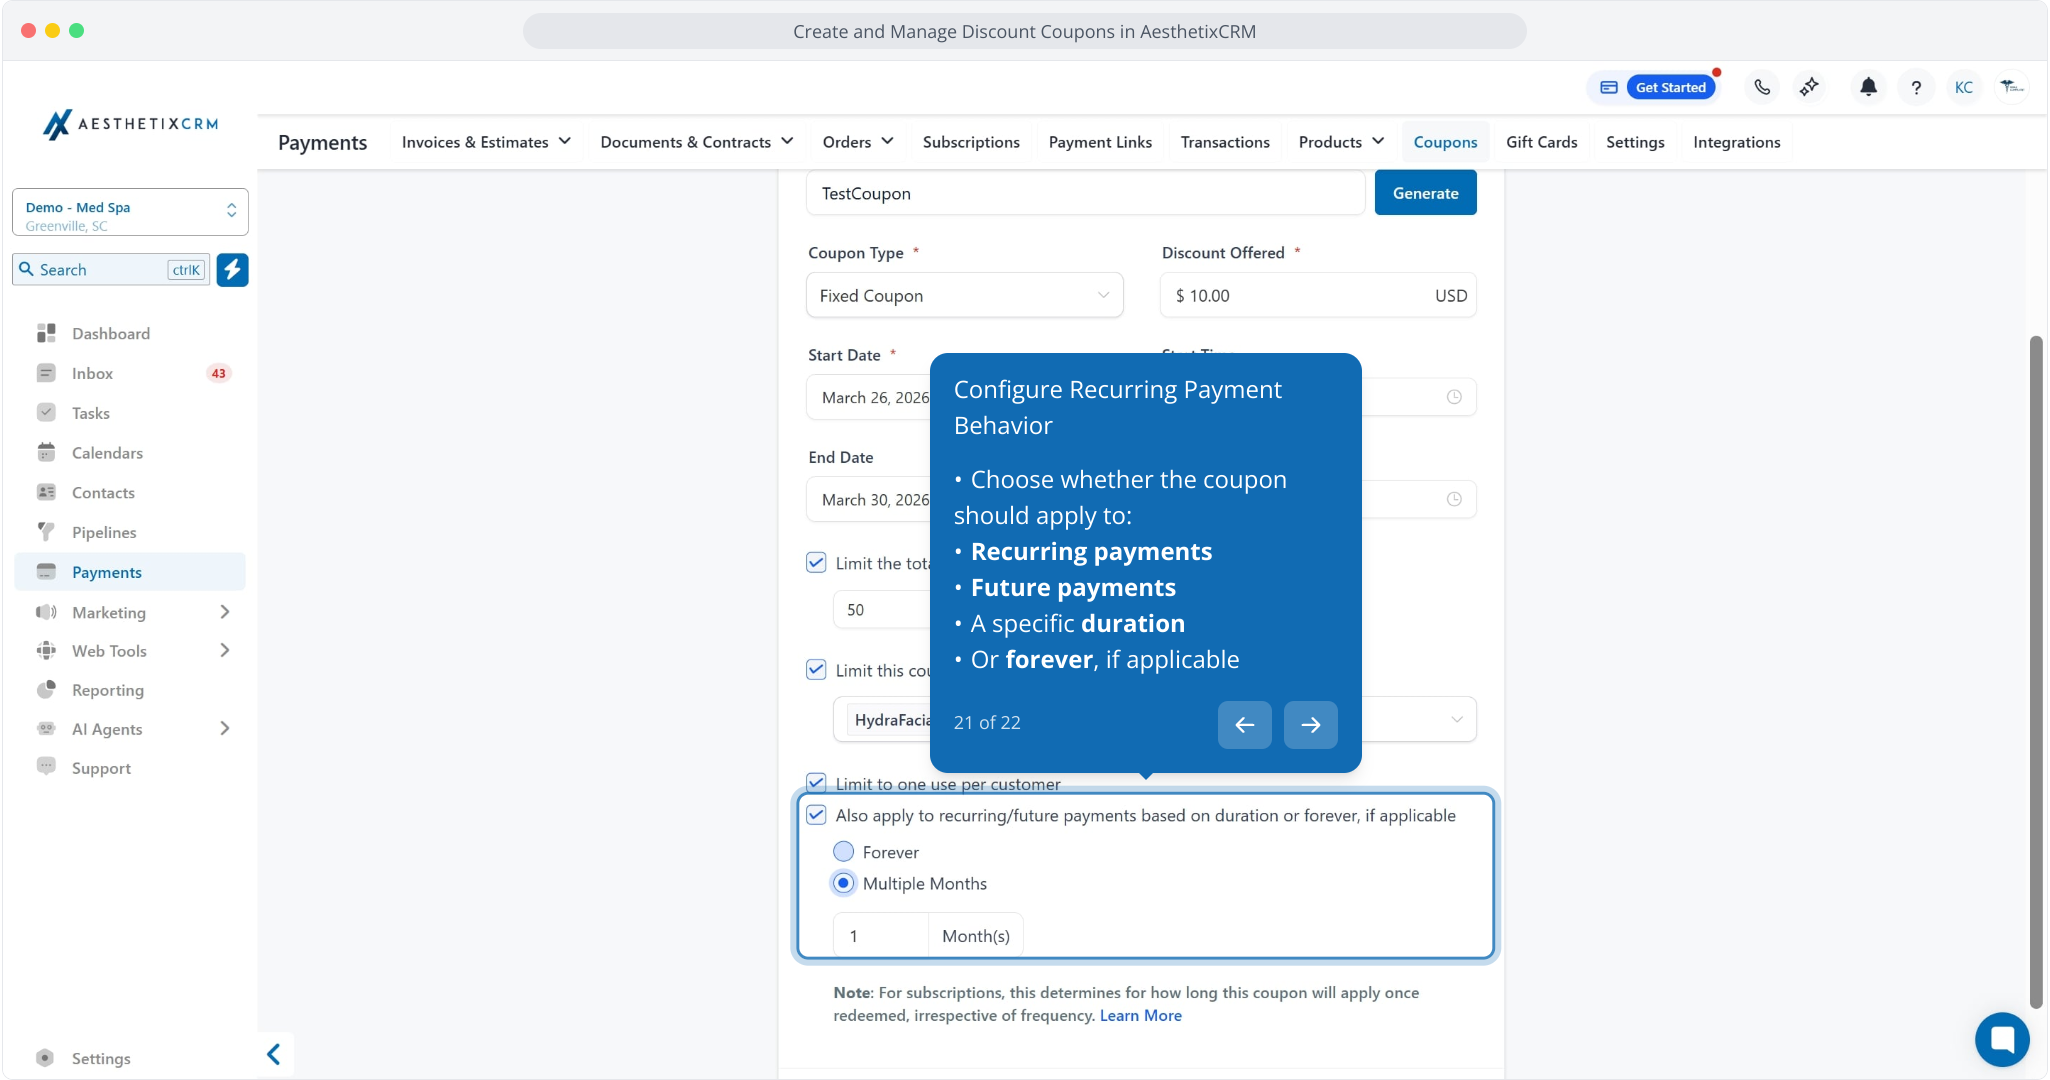The height and width of the screenshot is (1080, 2050).
Task: Open the help question mark icon
Action: click(1915, 87)
